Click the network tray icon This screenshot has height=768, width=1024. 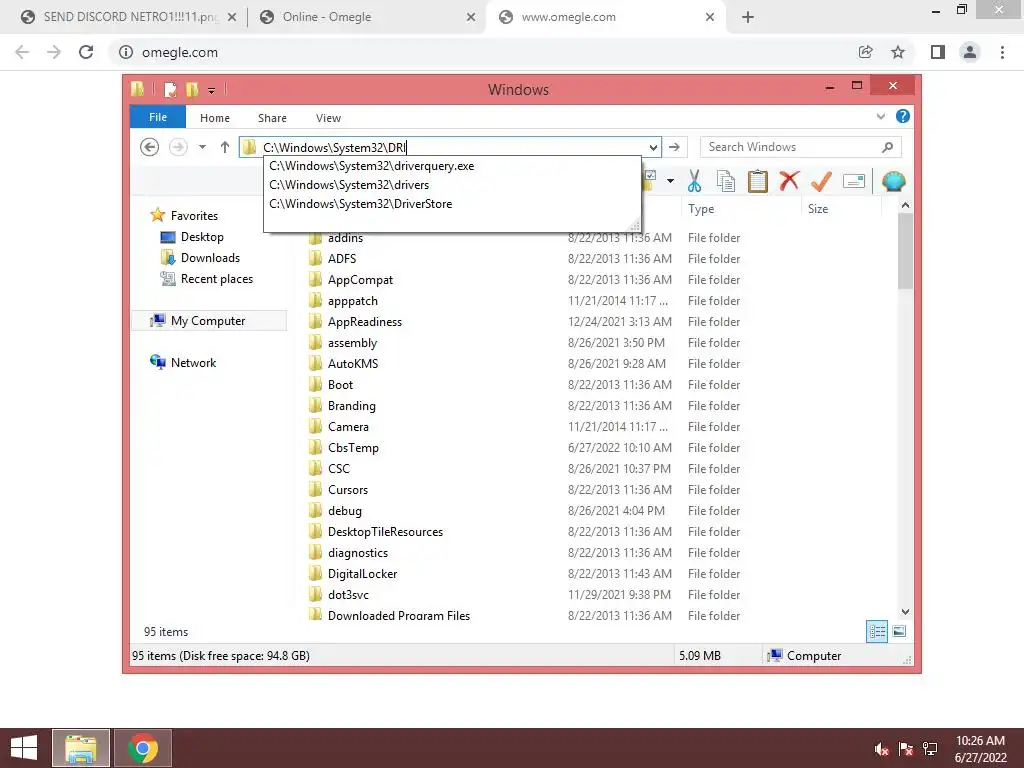click(x=930, y=749)
